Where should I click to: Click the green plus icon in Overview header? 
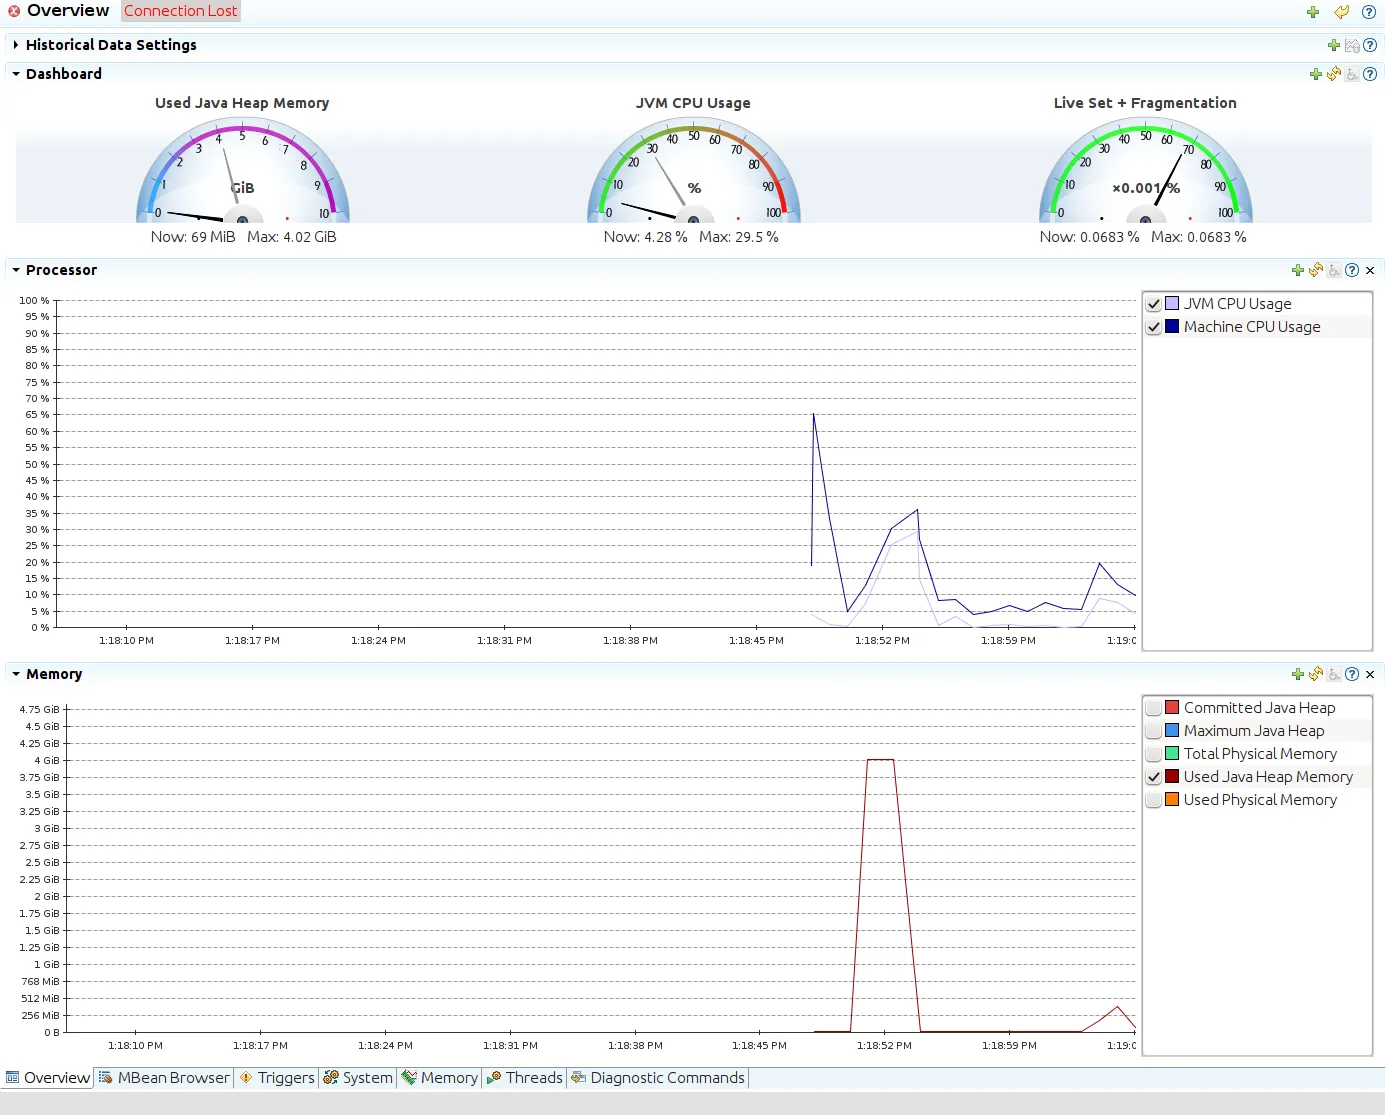(x=1313, y=12)
